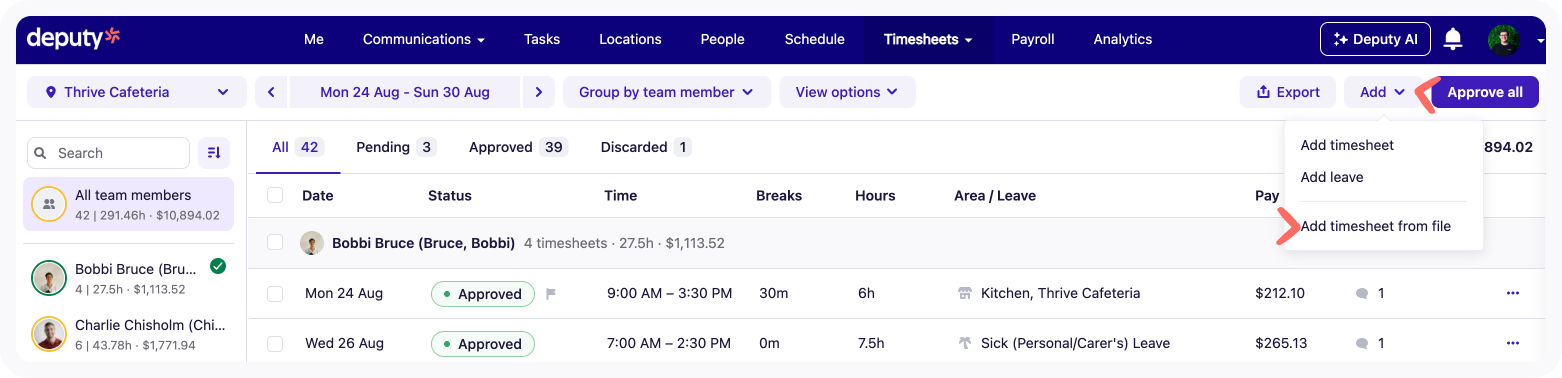Screen dimensions: 1562x378
Task: Click the Deputy AI button
Action: click(1376, 40)
